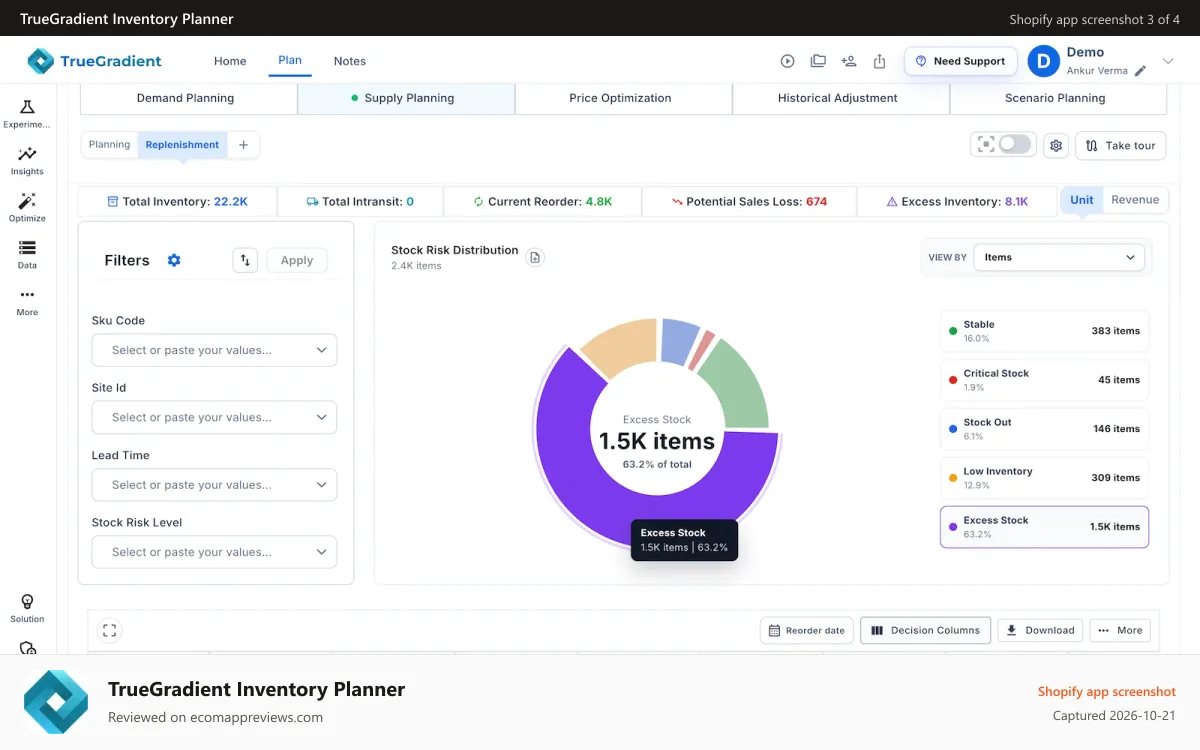Image resolution: width=1200 pixels, height=750 pixels.
Task: Open the Sku Code dropdown
Action: [x=214, y=350]
